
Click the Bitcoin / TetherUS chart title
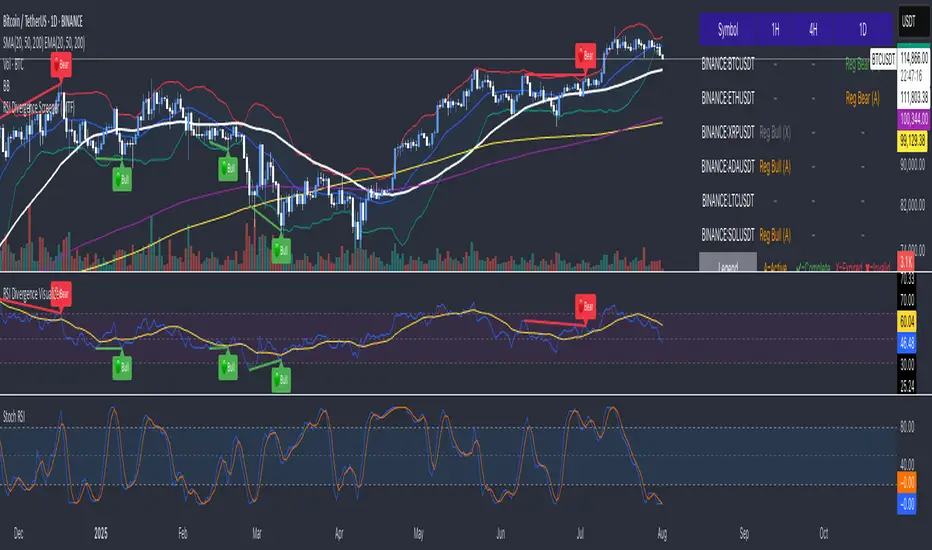point(43,22)
